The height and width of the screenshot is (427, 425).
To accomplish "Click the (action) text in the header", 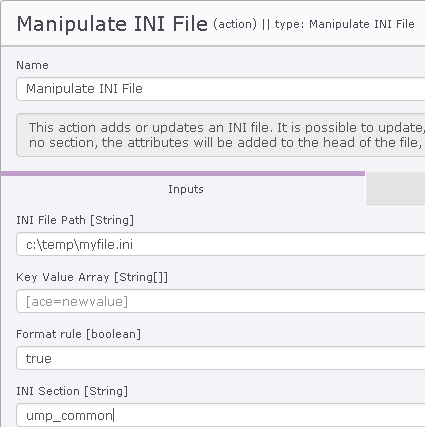I will point(235,24).
